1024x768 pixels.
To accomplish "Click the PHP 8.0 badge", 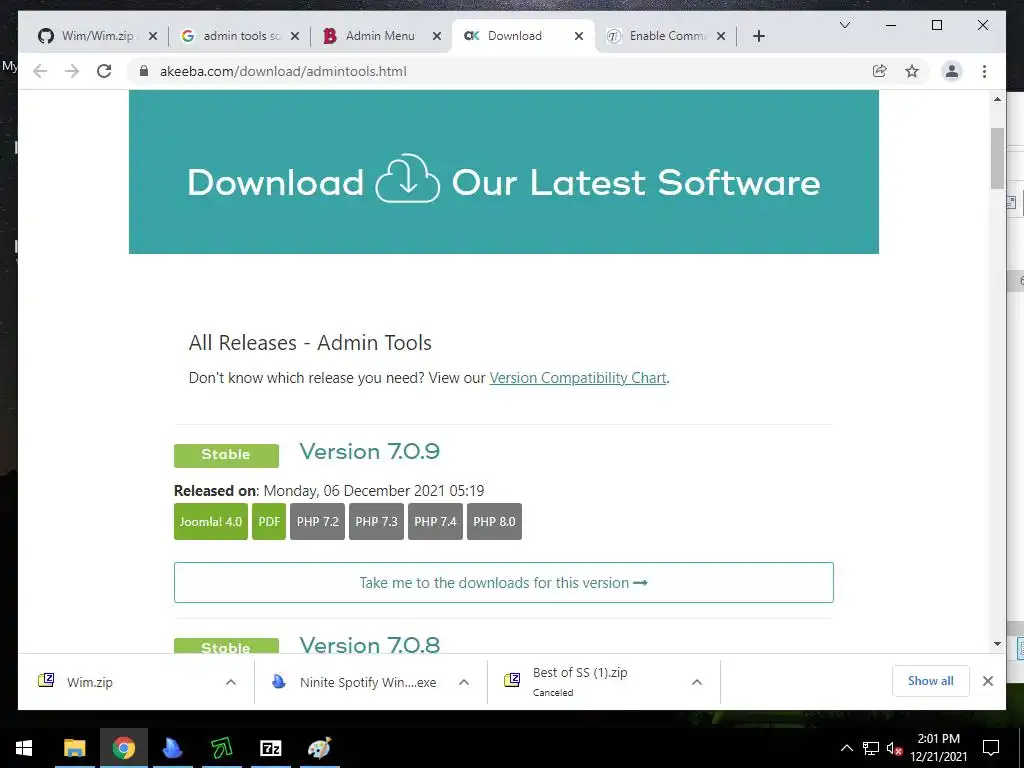I will click(494, 521).
